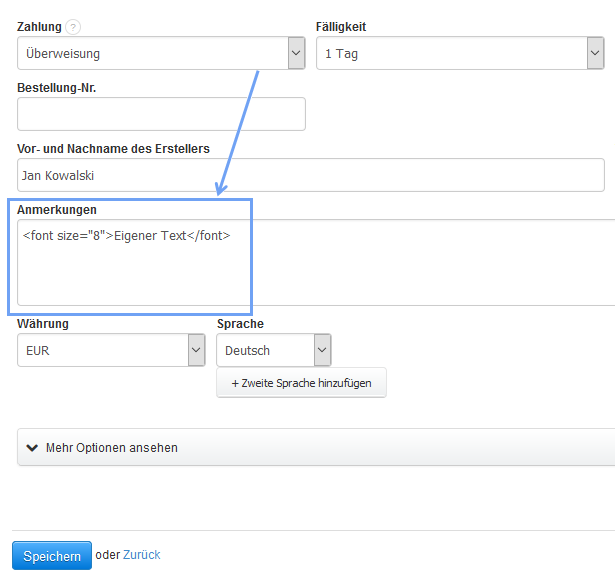
Task: Click the arrow of the Zahlung dropdown
Action: point(296,54)
